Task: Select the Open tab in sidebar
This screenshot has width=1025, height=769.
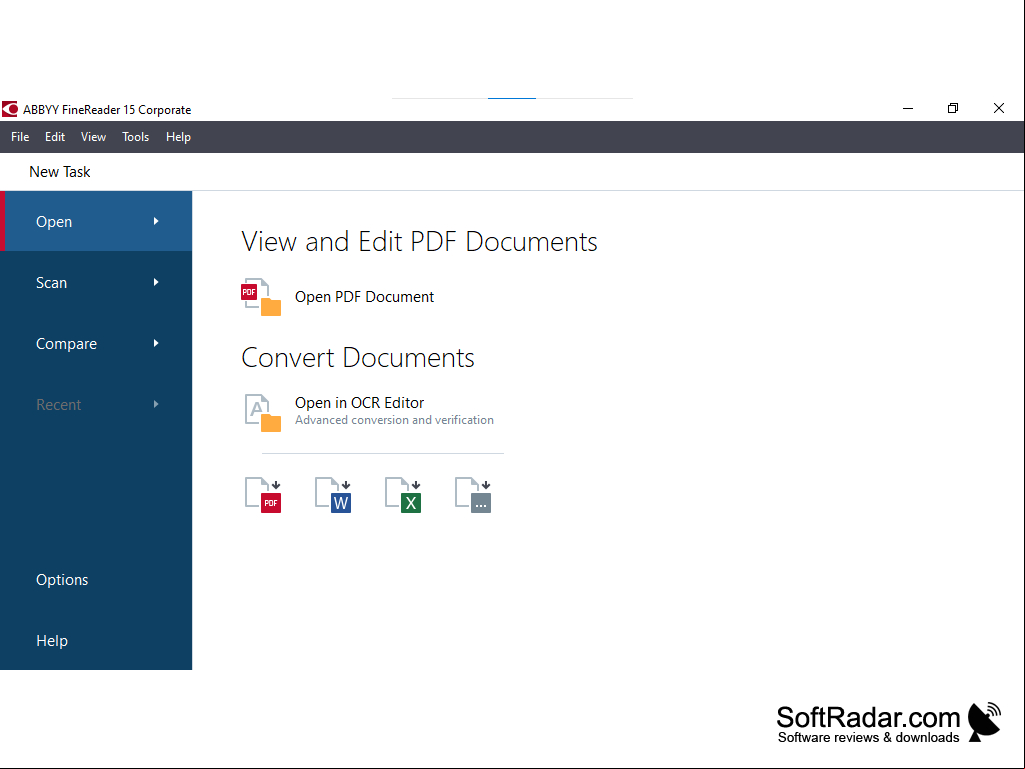Action: [x=96, y=221]
